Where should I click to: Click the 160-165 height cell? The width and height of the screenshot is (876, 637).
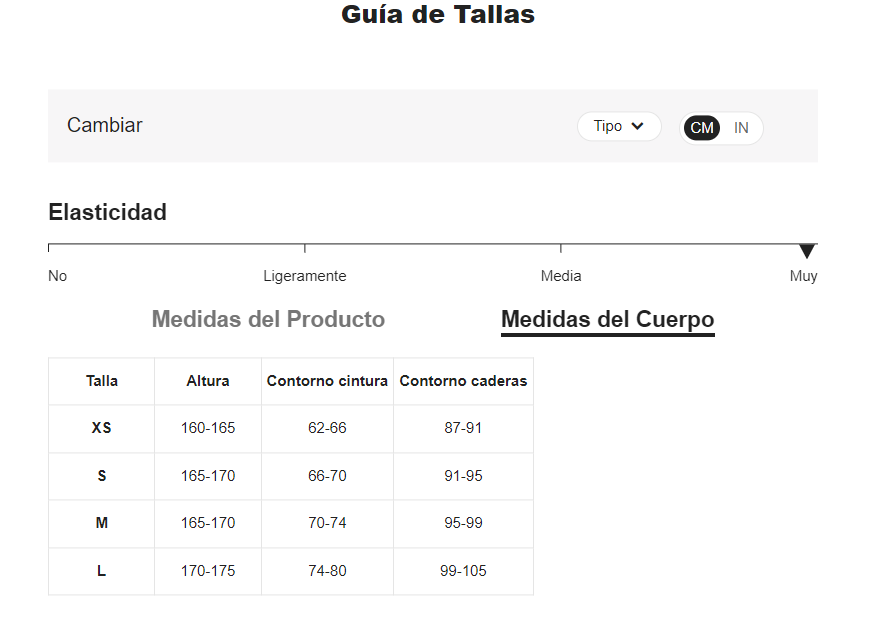208,428
